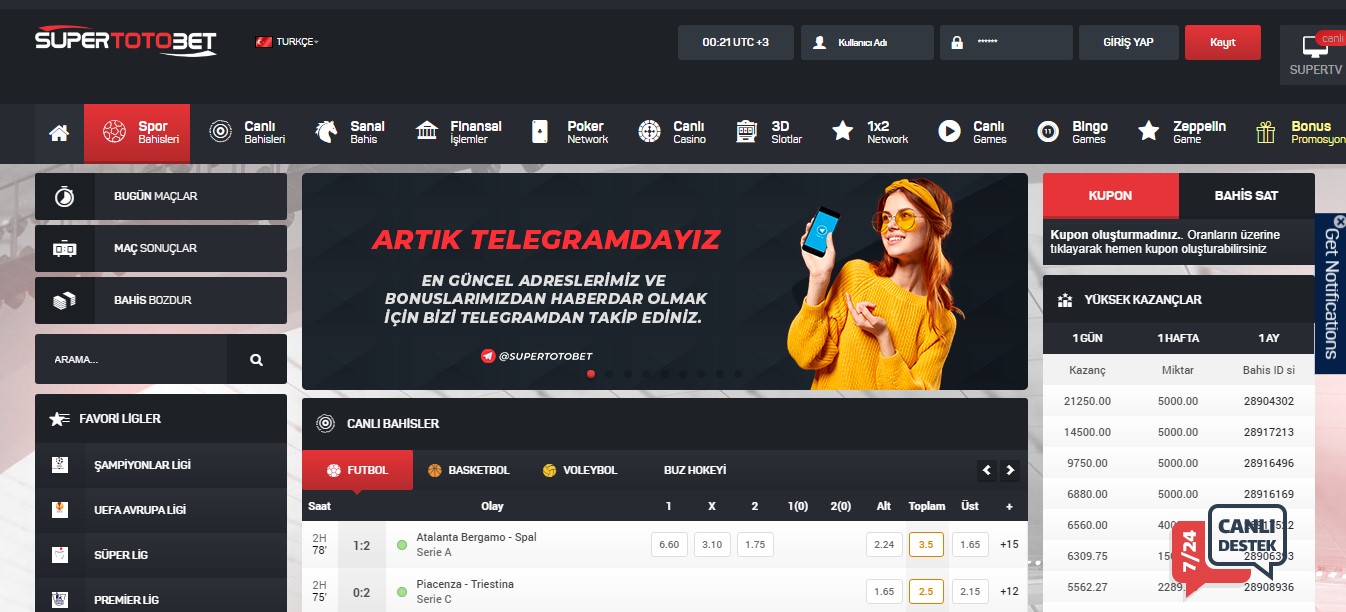Open Finansal İşlemler menu
Viewport: 1346px width, 612px height.
click(x=458, y=133)
